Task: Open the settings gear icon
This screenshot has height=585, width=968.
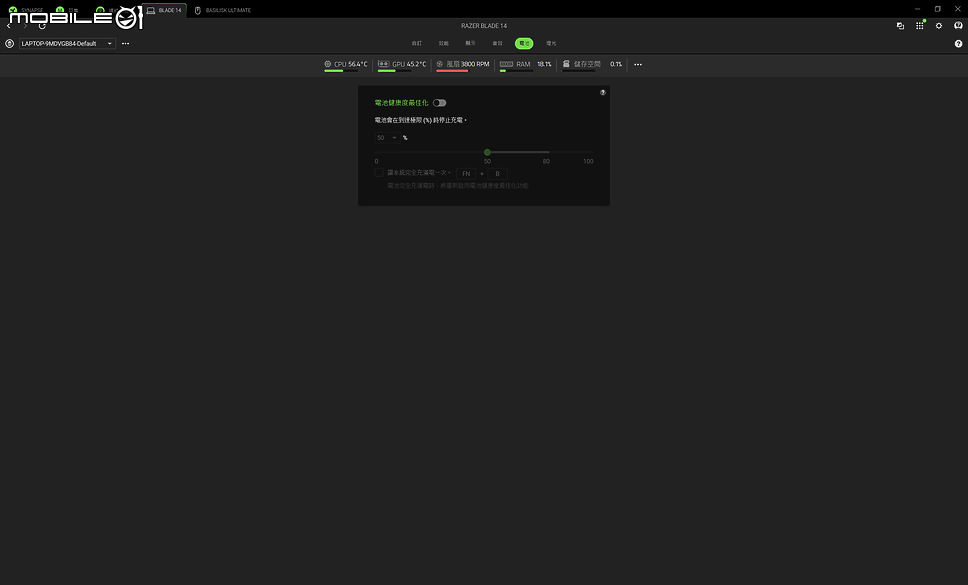Action: [939, 26]
